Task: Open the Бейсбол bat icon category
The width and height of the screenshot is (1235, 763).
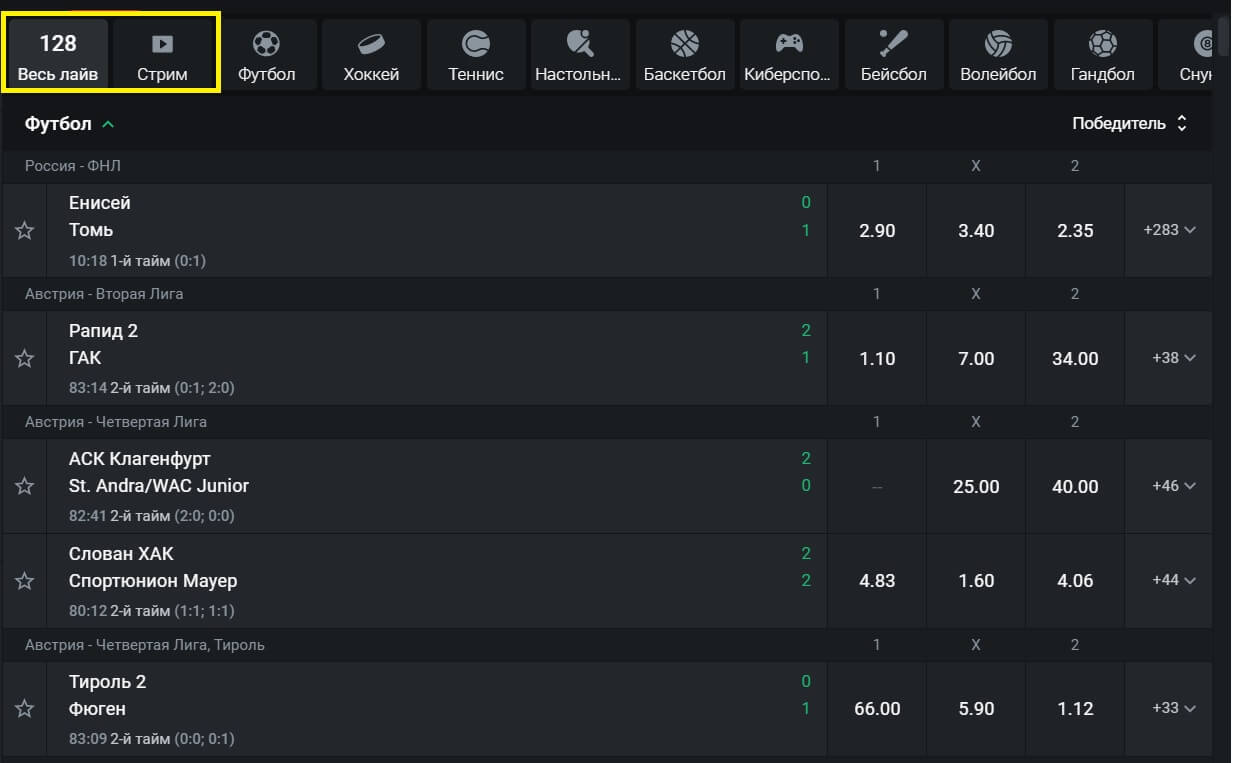Action: tap(893, 44)
